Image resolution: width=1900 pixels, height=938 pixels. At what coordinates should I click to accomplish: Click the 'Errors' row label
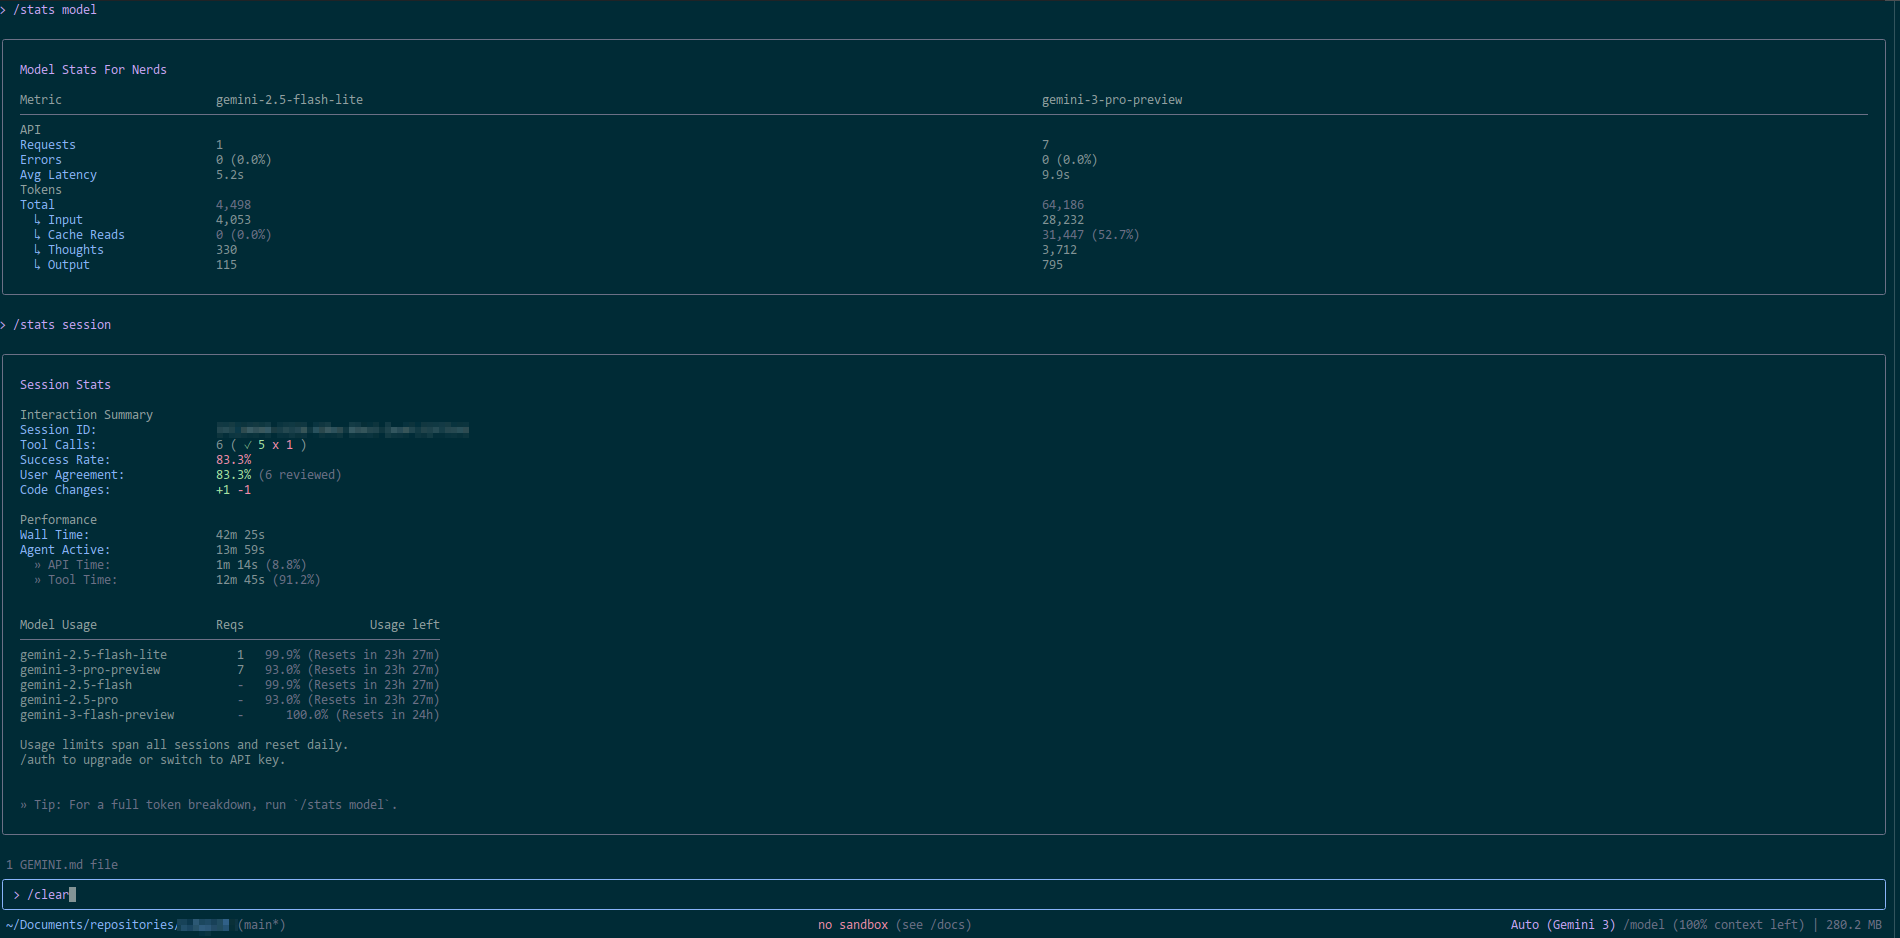[41, 160]
